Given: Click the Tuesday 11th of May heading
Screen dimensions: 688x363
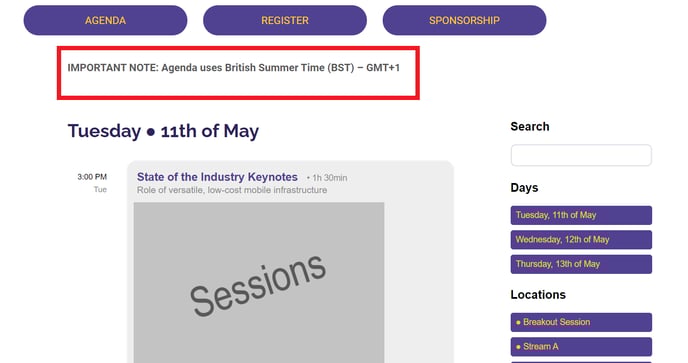Looking at the screenshot, I should point(163,131).
